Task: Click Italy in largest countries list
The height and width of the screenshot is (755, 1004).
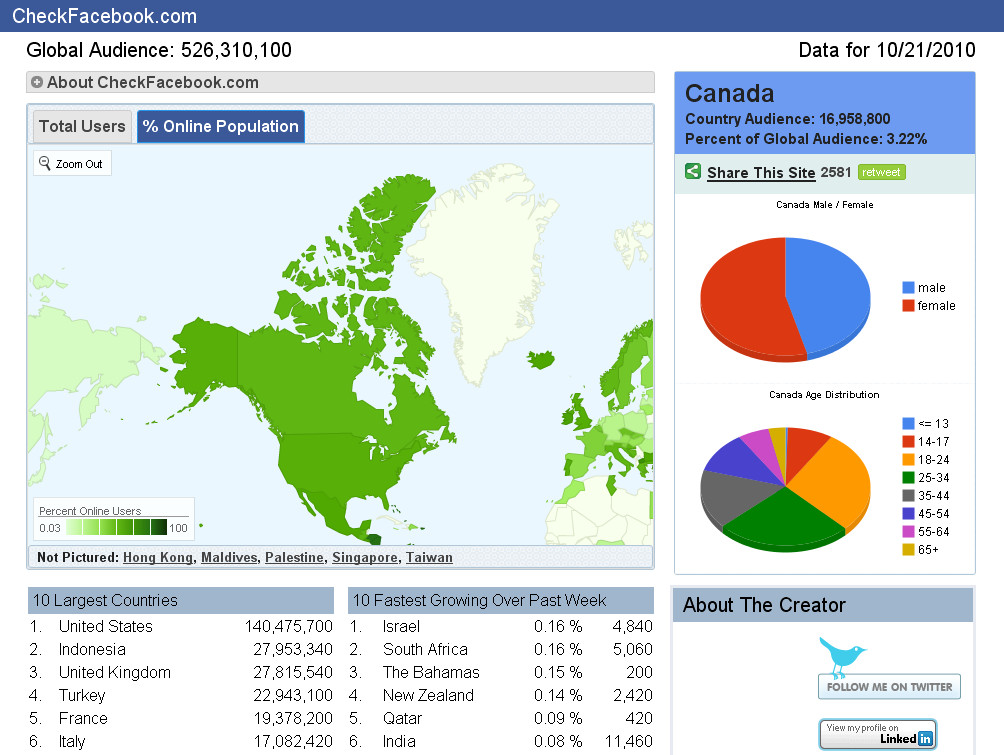Action: click(x=72, y=742)
